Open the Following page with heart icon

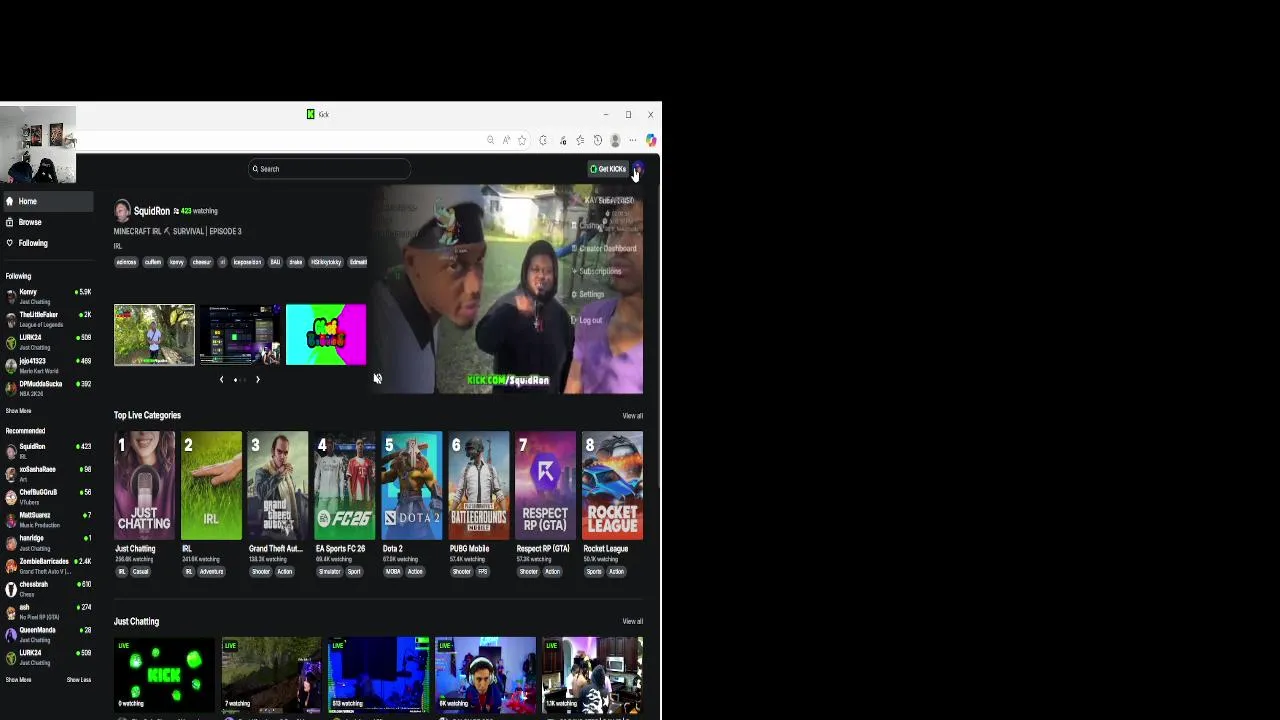click(46, 243)
